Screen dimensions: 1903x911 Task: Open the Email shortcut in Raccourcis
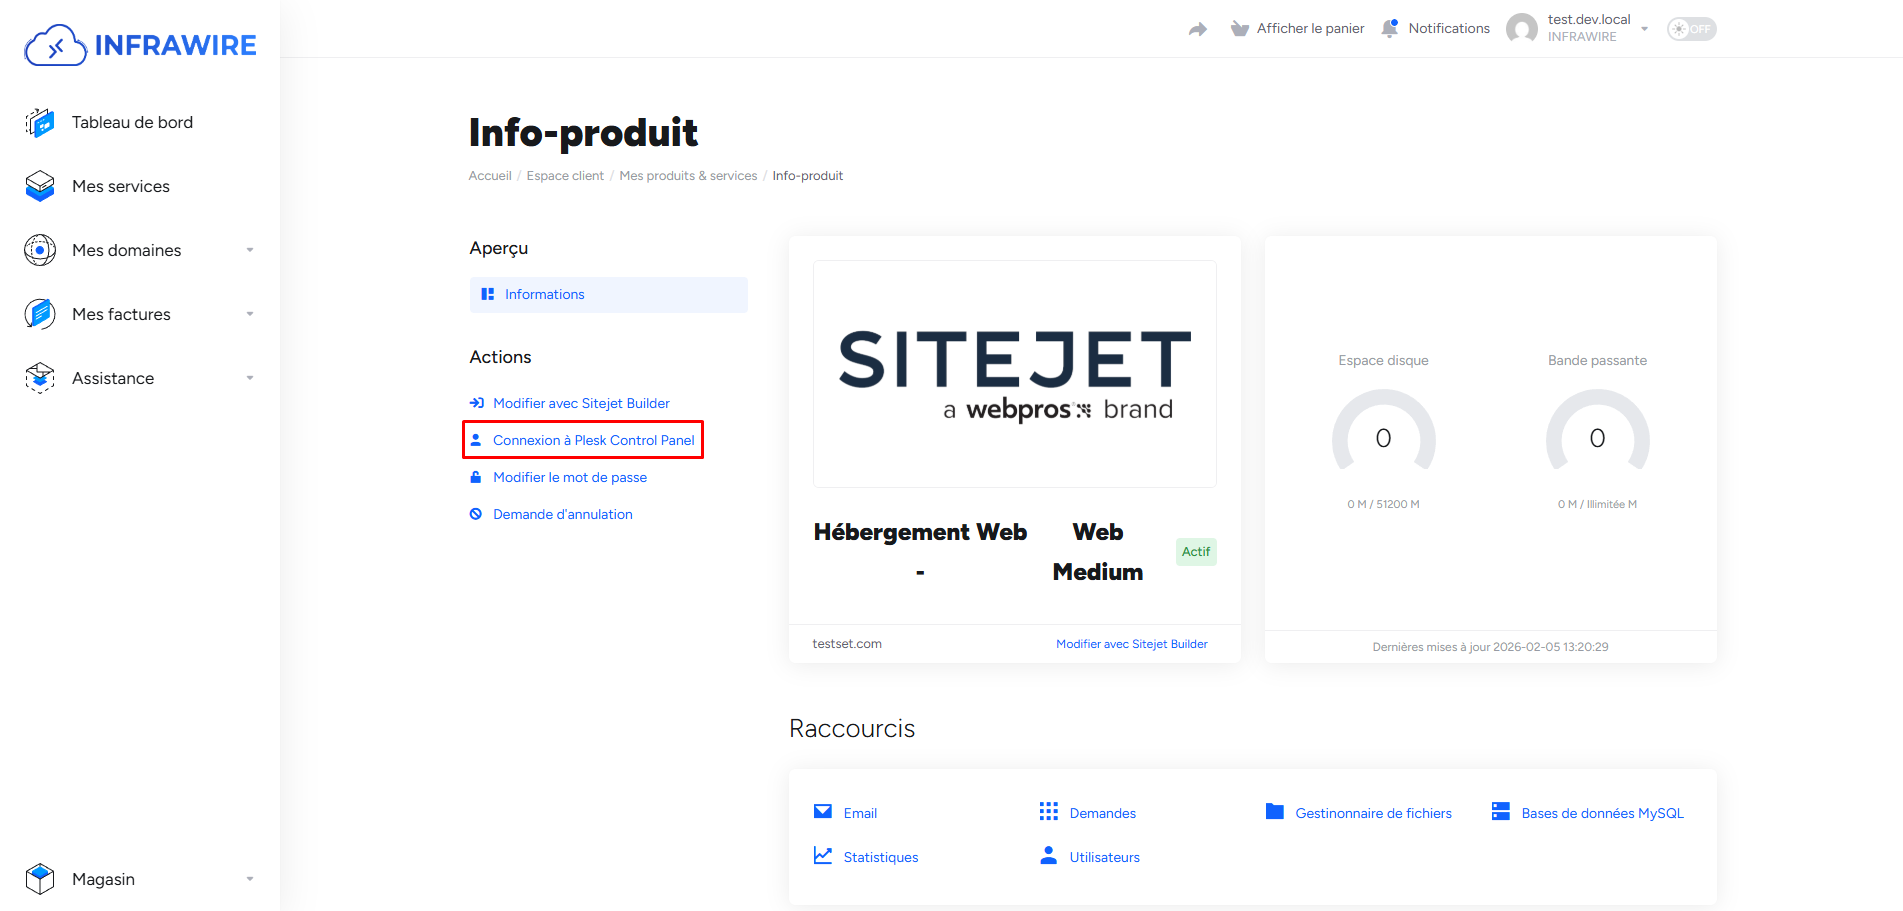[860, 813]
